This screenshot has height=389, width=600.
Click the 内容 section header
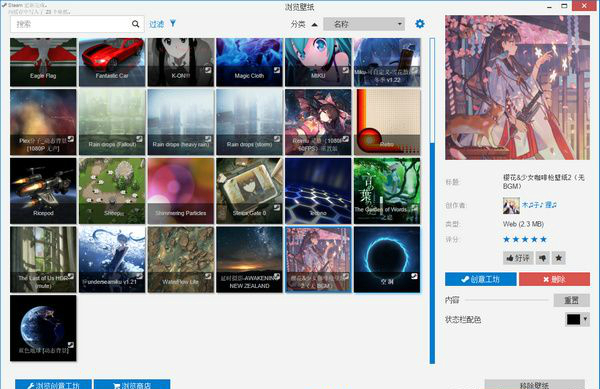pyautogui.click(x=452, y=300)
